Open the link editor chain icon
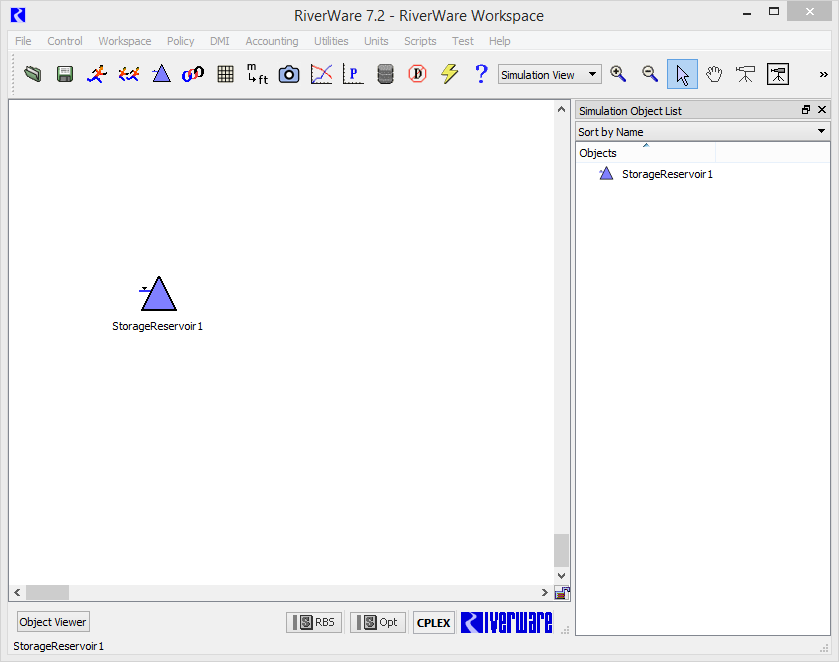The image size is (839, 662). [x=193, y=74]
